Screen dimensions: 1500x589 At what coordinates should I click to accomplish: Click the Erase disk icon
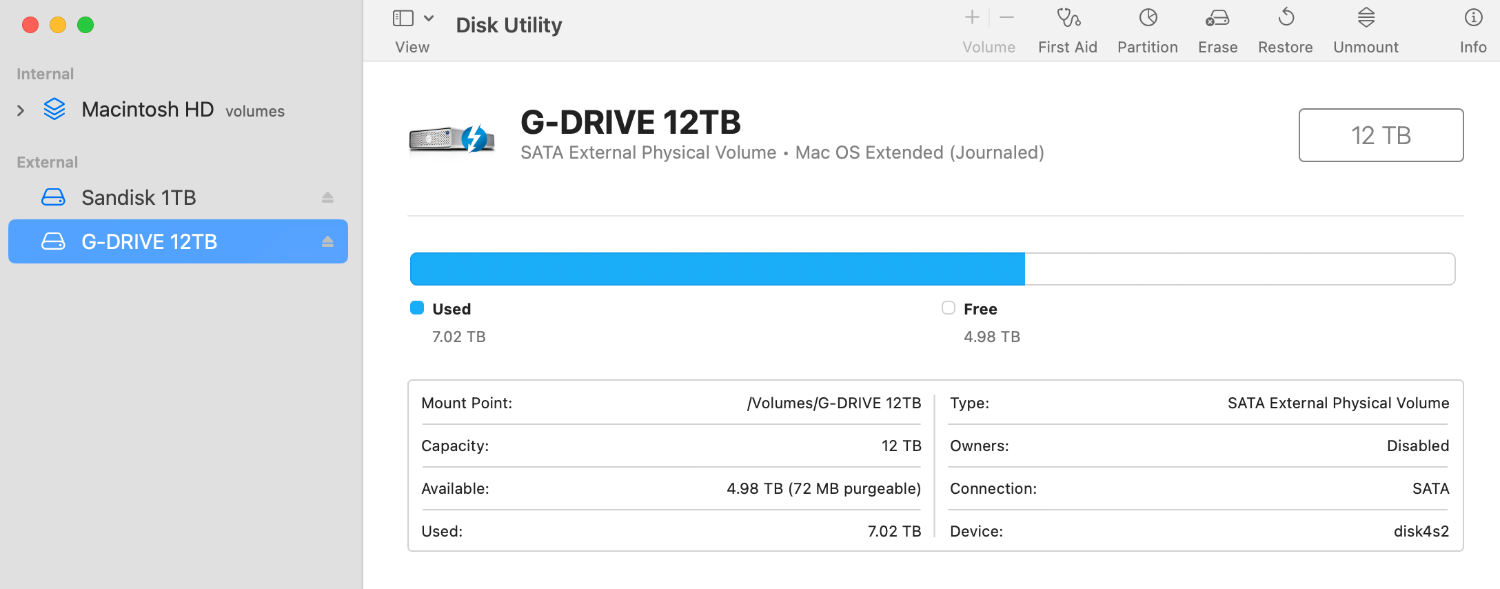tap(1217, 18)
